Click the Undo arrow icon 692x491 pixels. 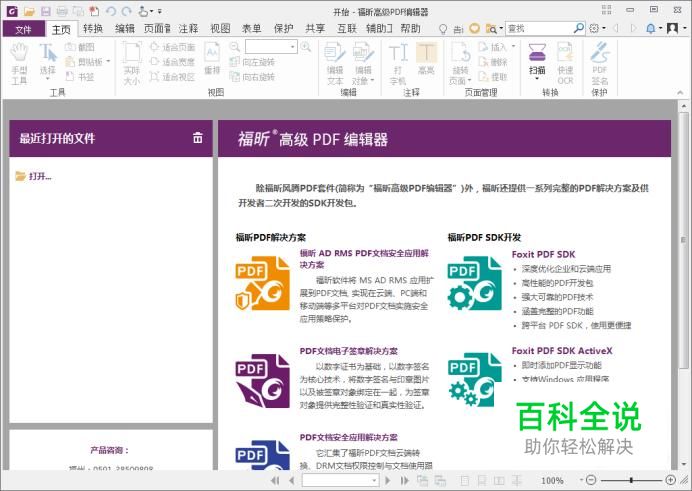point(111,11)
